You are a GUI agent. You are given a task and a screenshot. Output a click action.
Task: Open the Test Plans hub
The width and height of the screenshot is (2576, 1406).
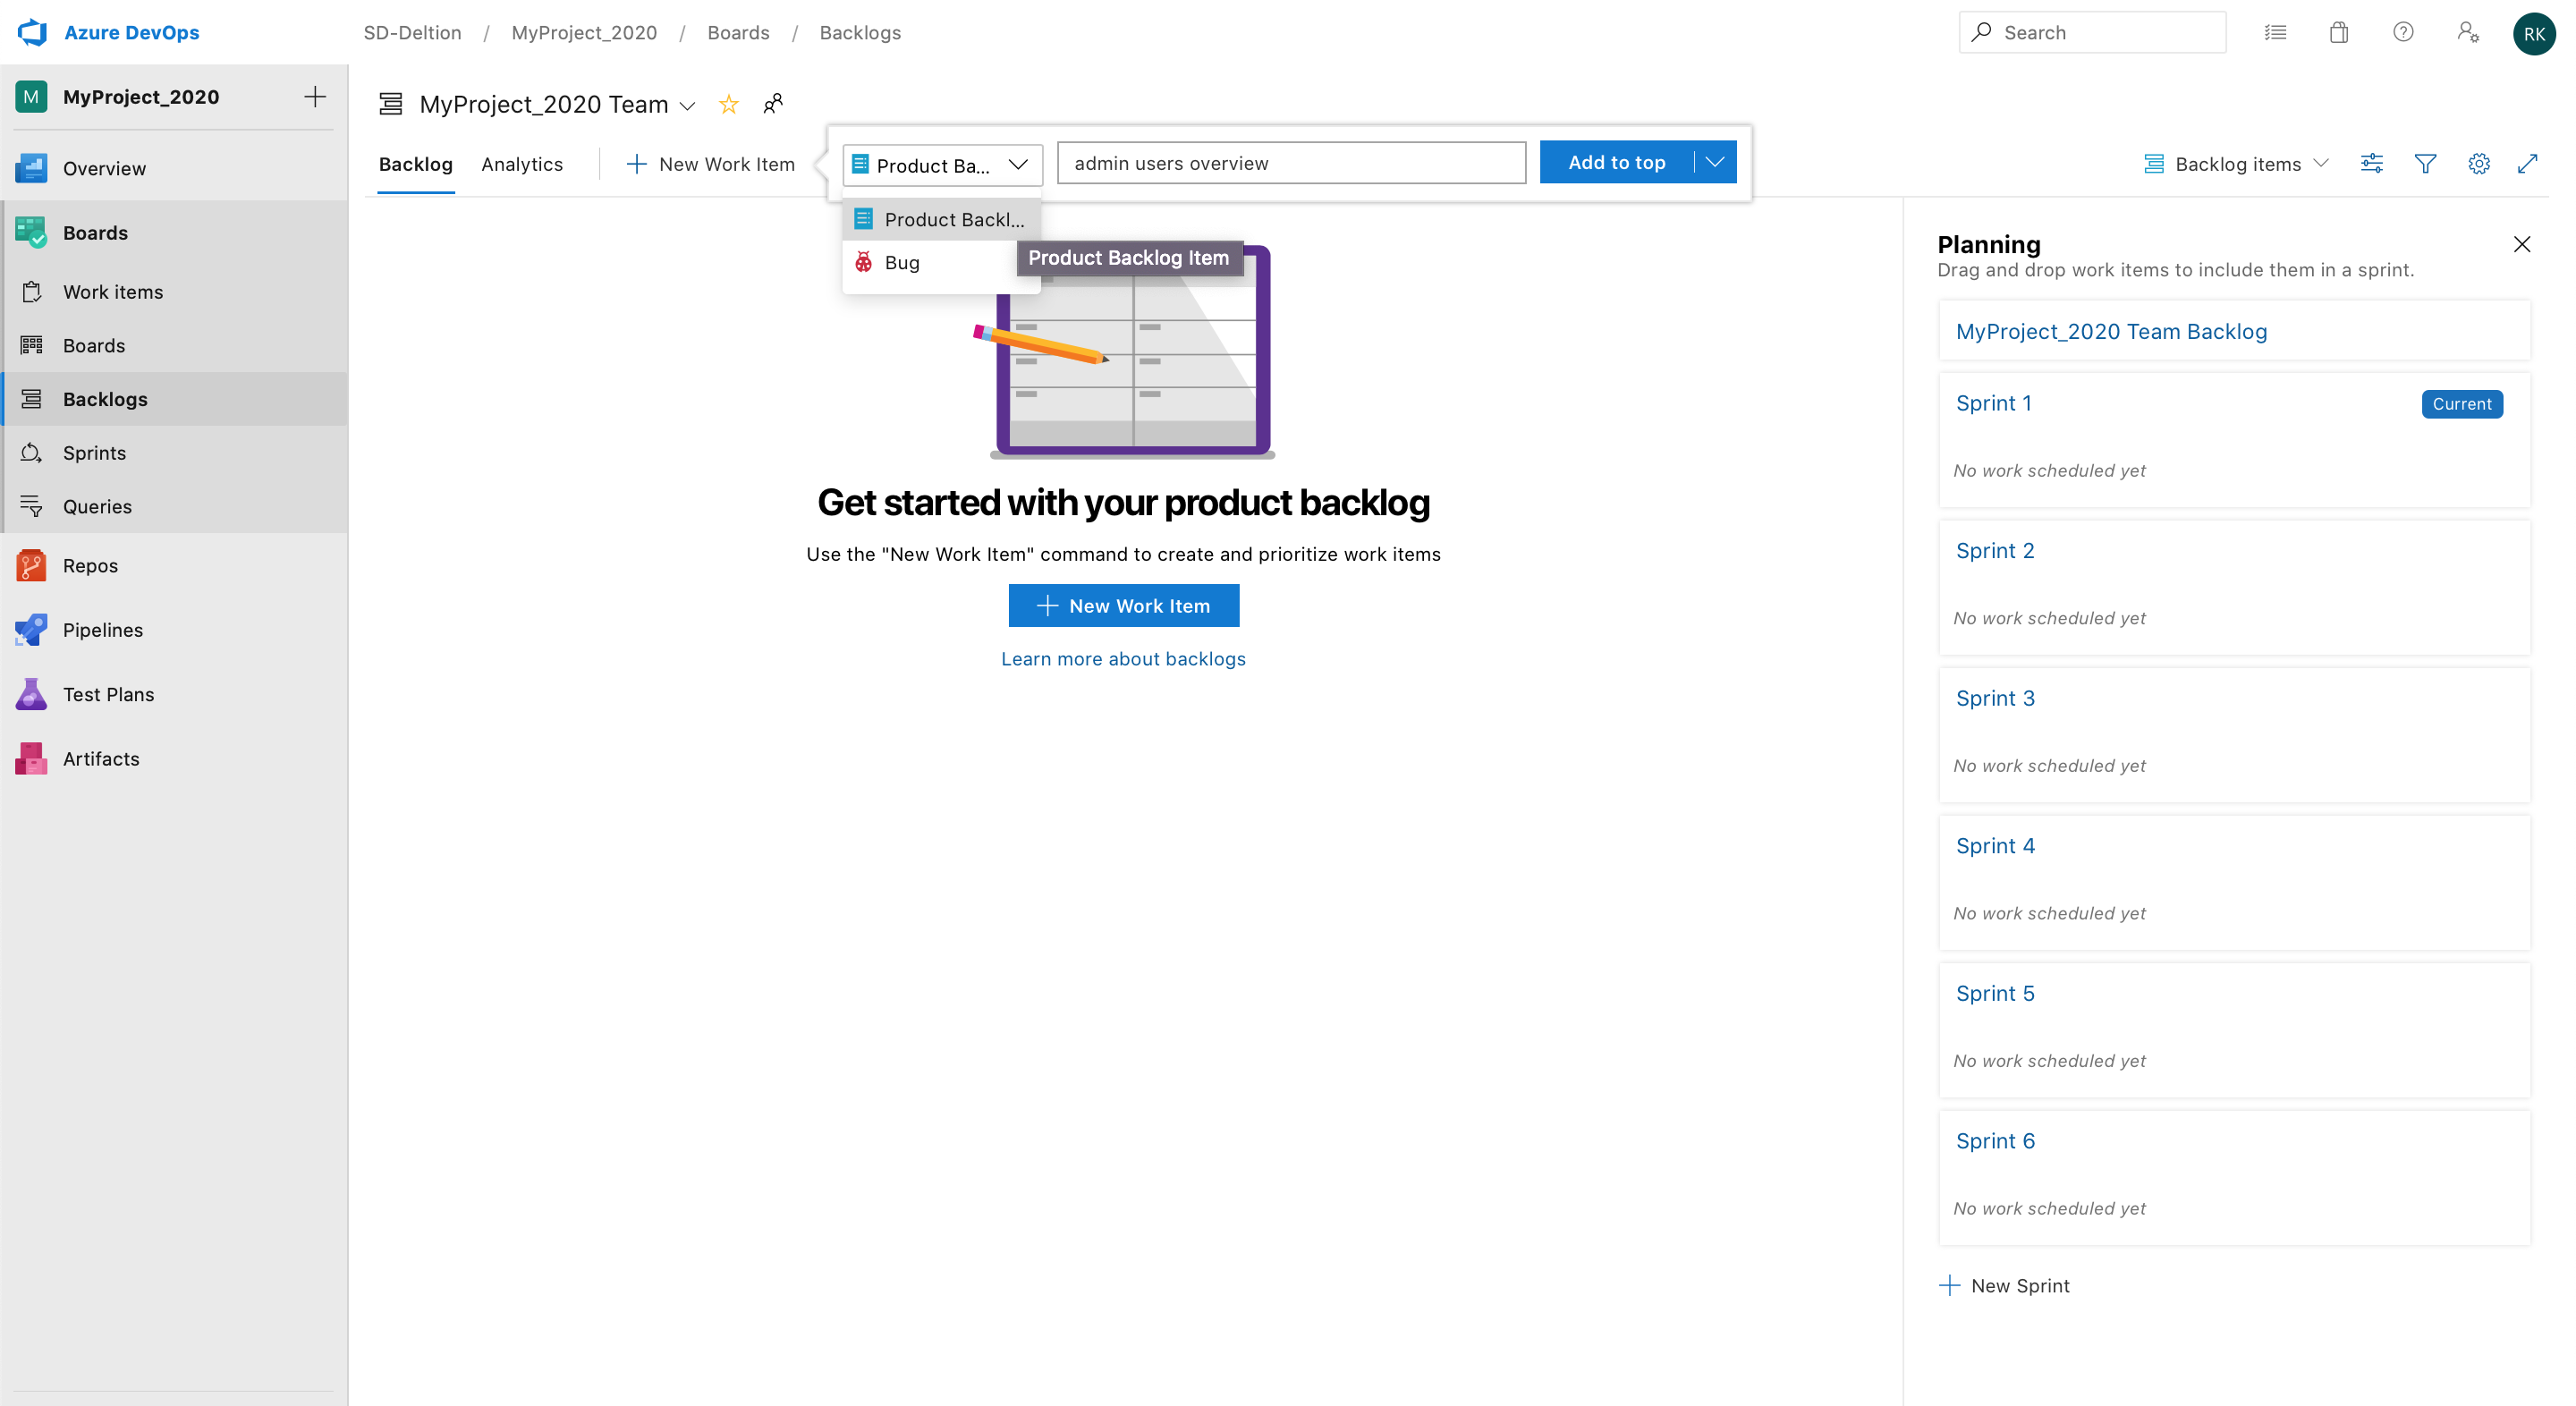pos(174,694)
